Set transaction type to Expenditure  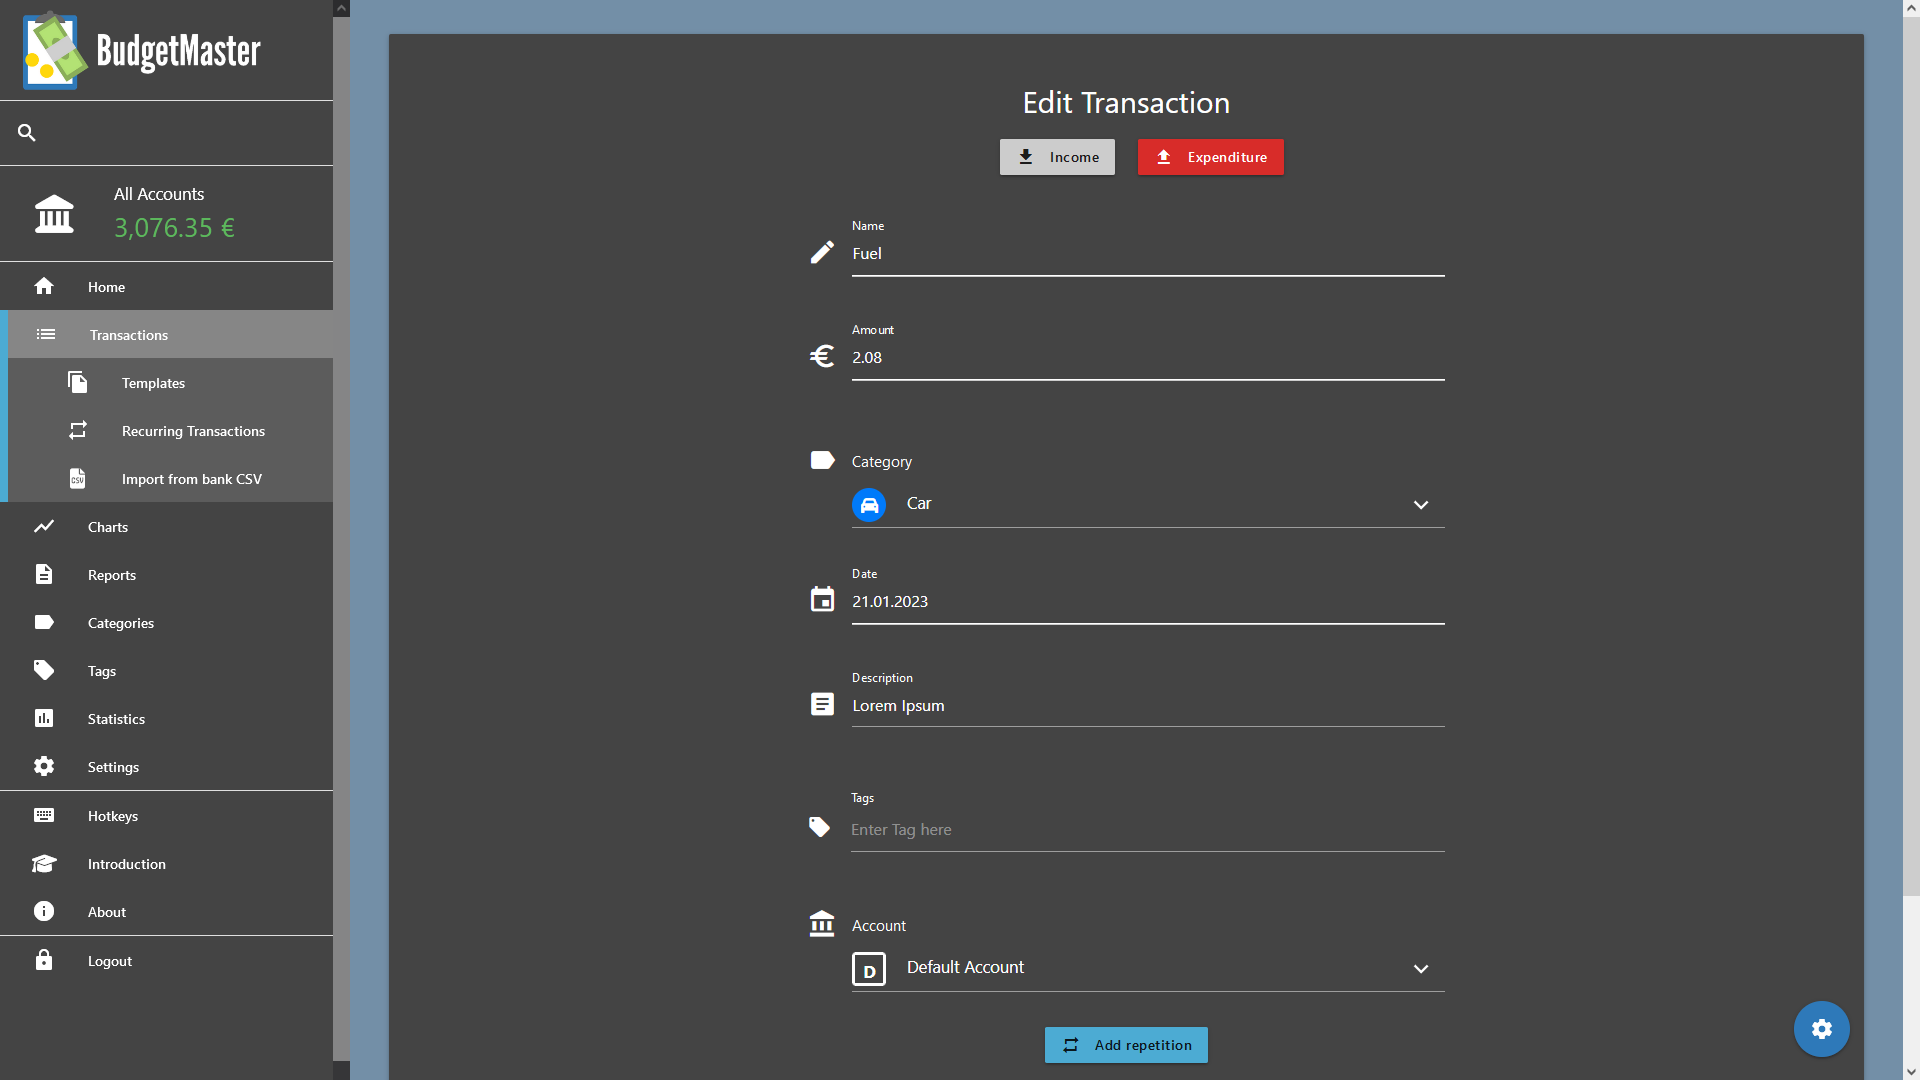coord(1210,157)
